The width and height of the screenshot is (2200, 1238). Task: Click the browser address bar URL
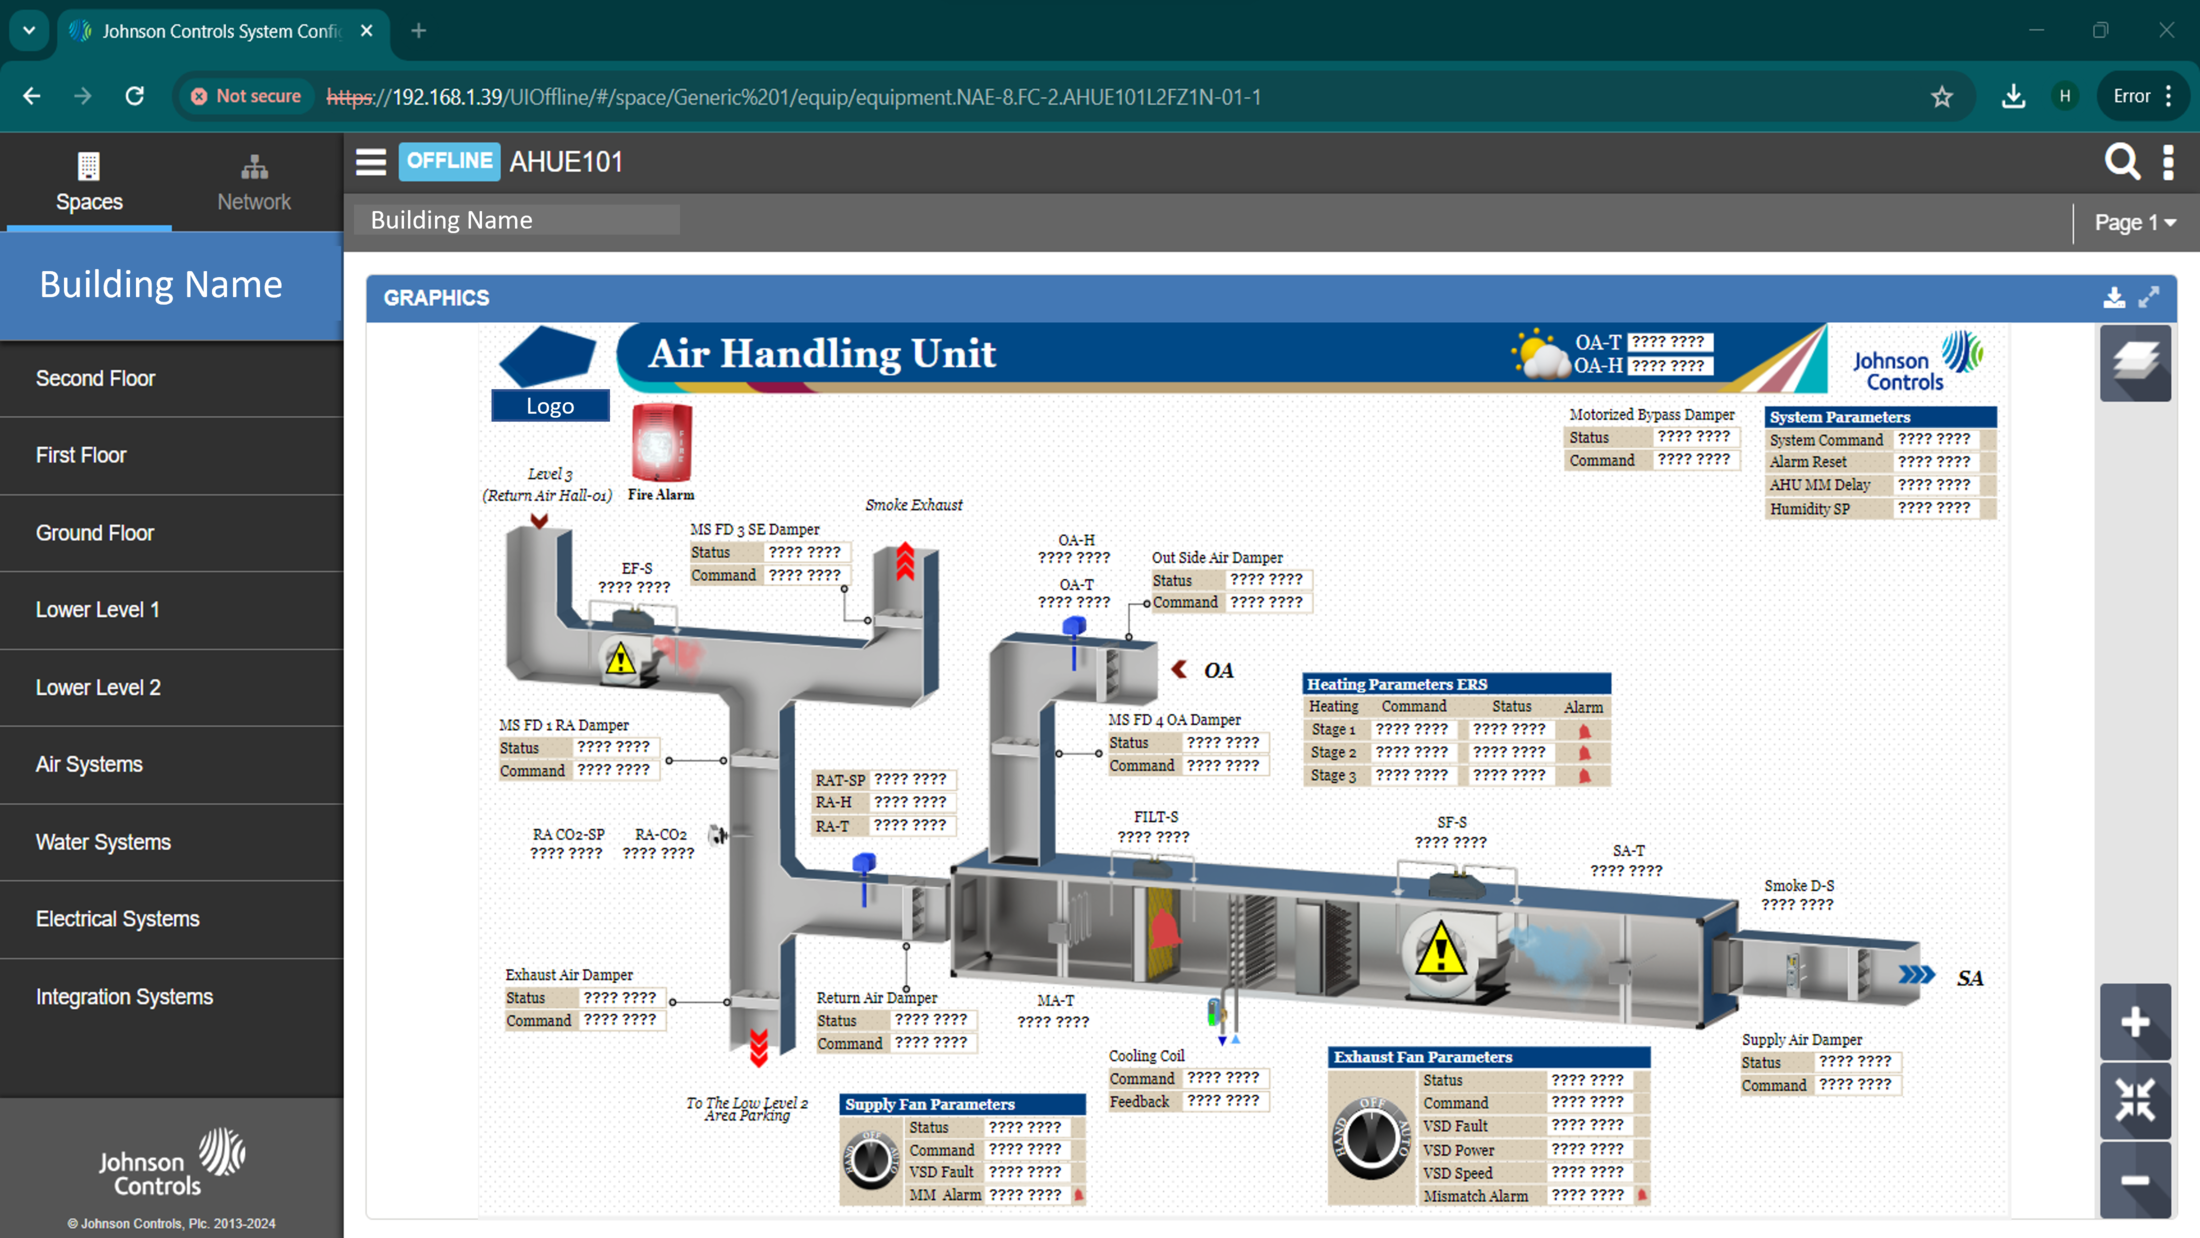(x=795, y=97)
